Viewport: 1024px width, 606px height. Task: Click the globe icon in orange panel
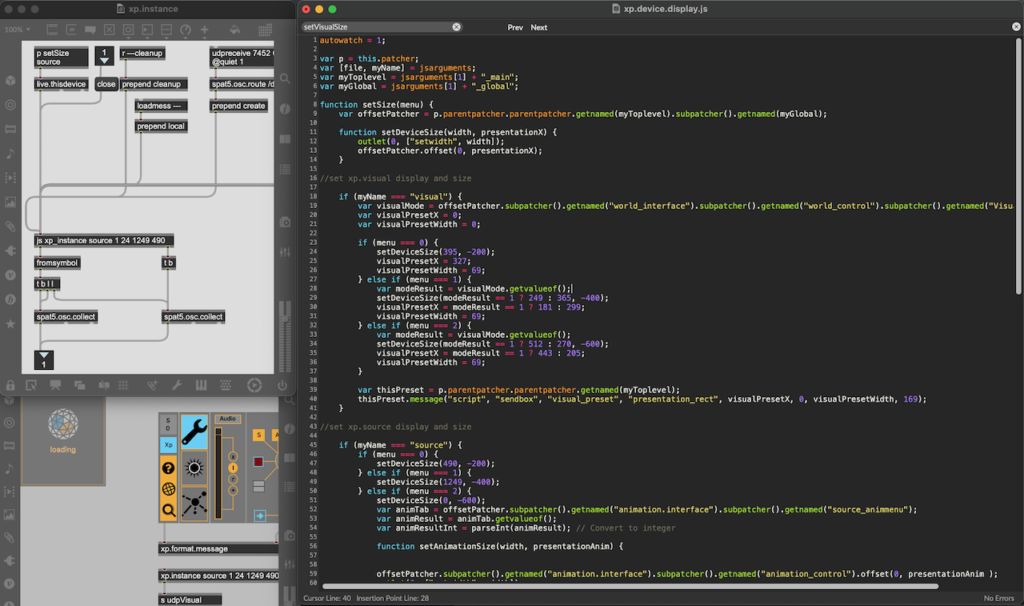pos(168,489)
